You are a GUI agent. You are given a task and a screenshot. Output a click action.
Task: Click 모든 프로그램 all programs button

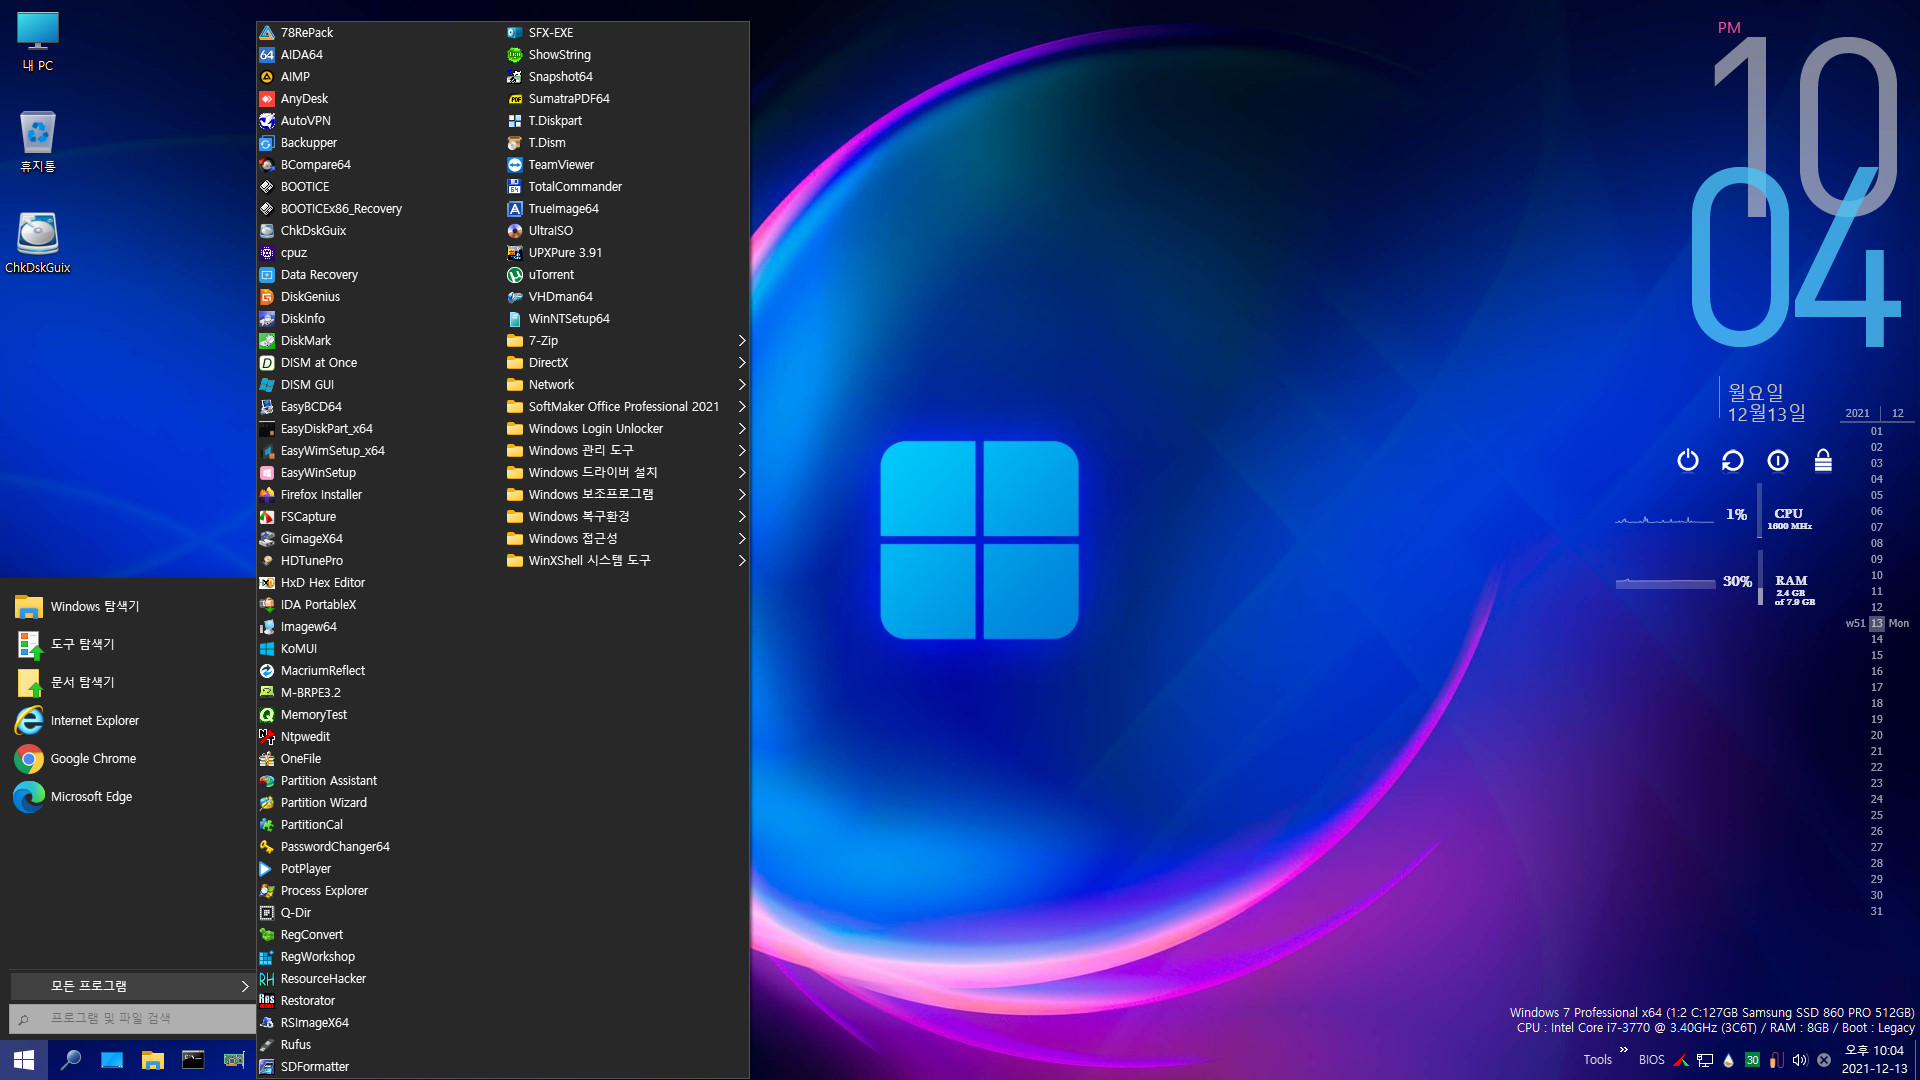(132, 986)
